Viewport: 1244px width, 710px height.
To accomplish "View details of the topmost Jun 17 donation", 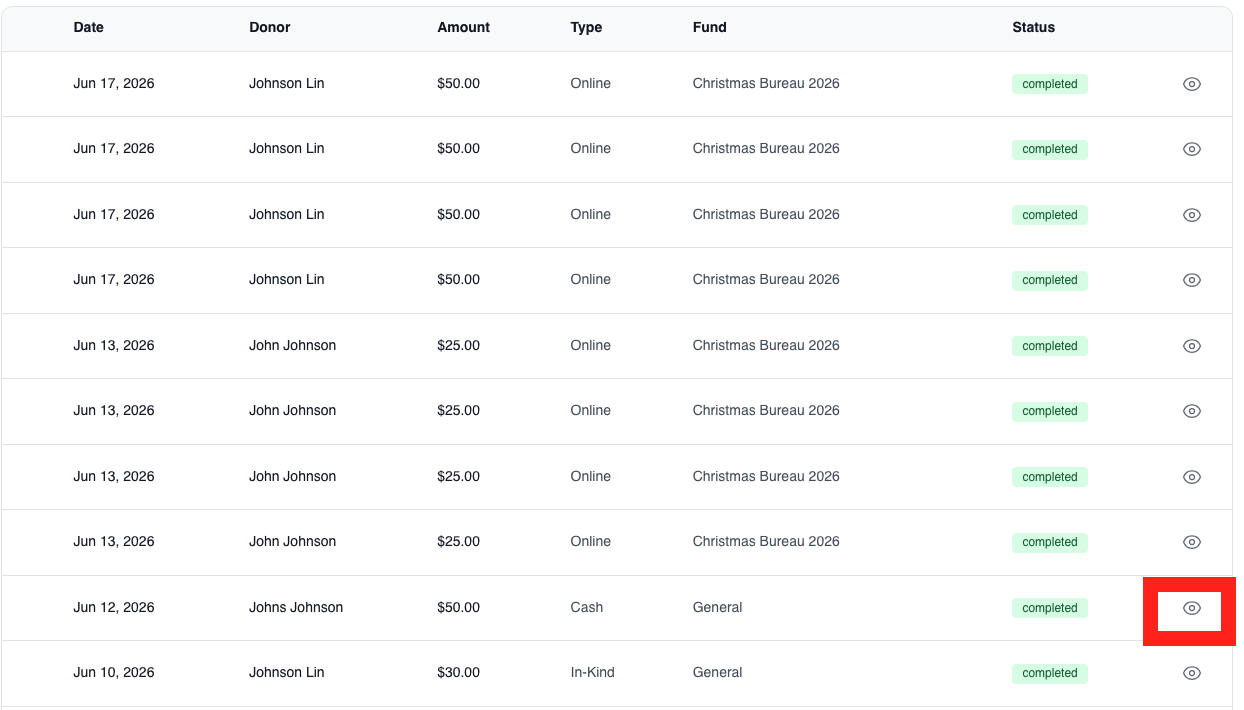I will tap(1191, 84).
